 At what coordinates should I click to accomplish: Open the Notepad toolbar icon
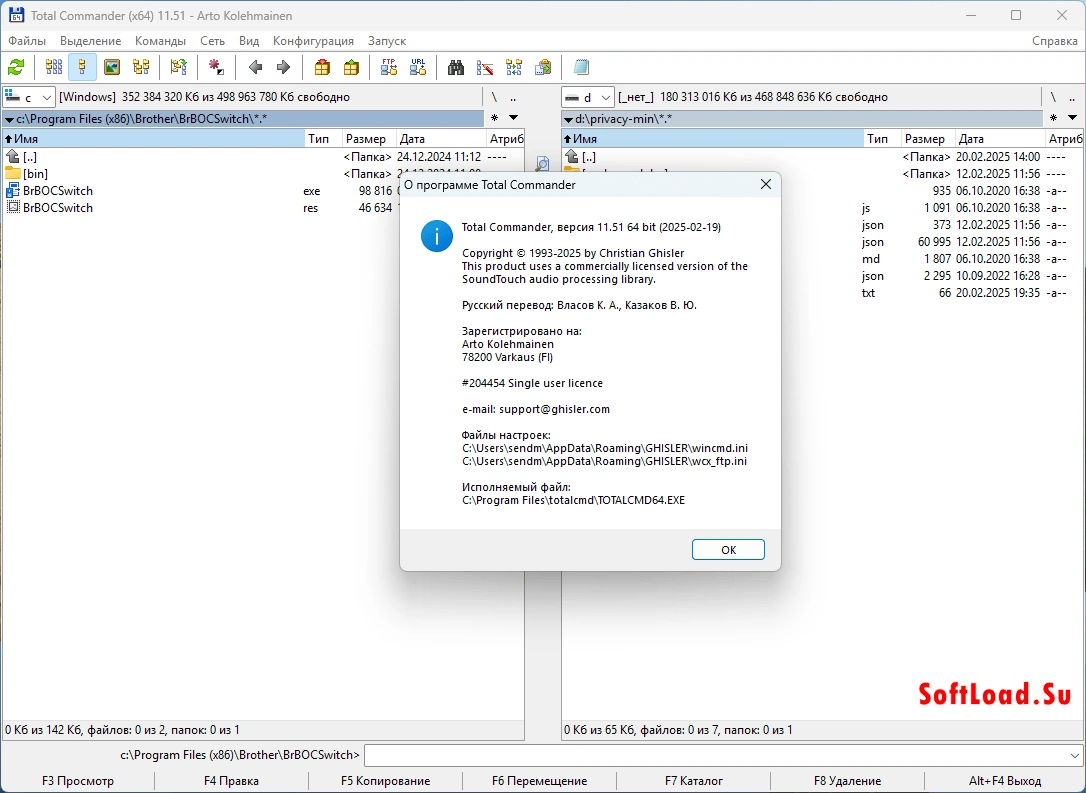point(581,67)
